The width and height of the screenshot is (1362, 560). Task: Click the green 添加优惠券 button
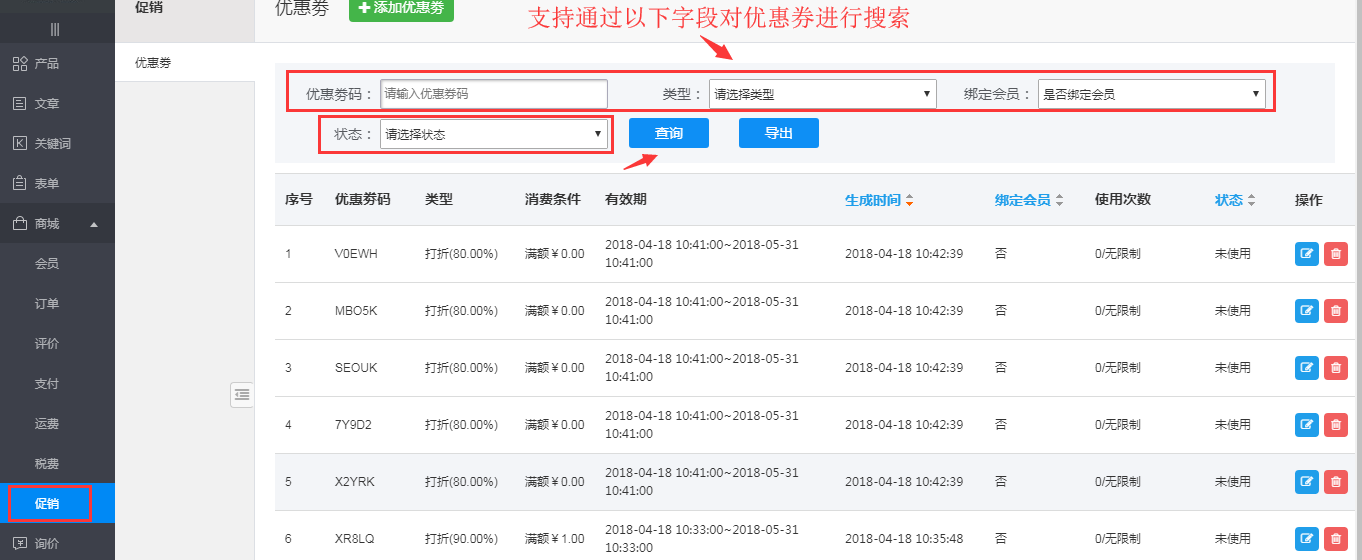tap(401, 8)
